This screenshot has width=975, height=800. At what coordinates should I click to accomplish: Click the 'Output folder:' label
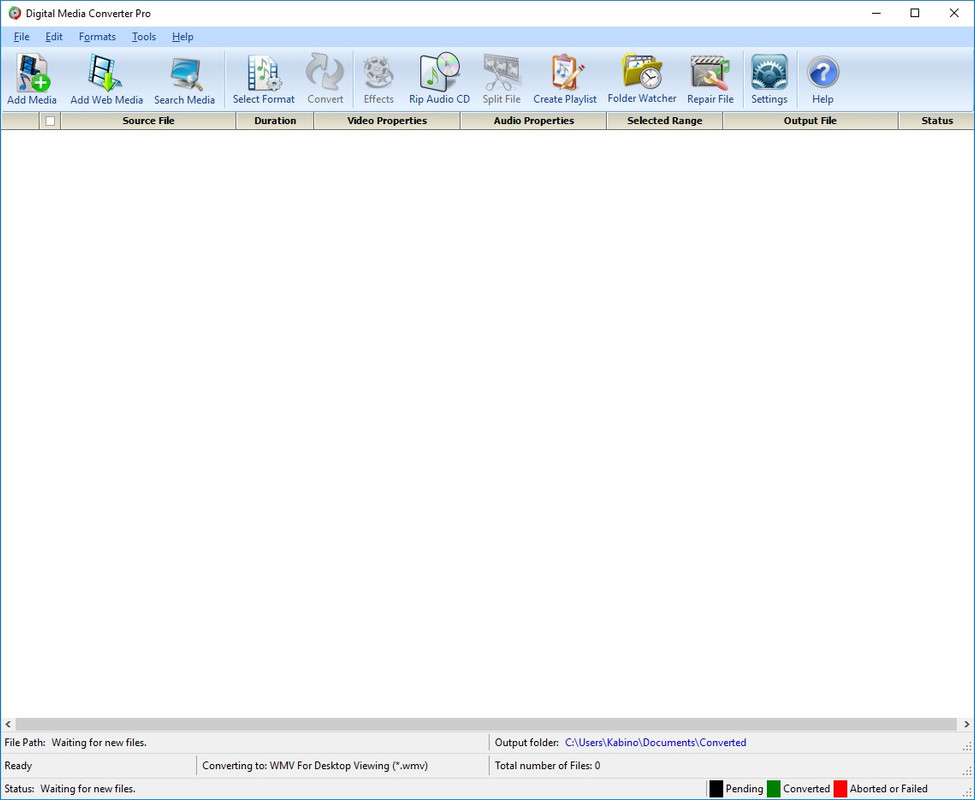(527, 742)
